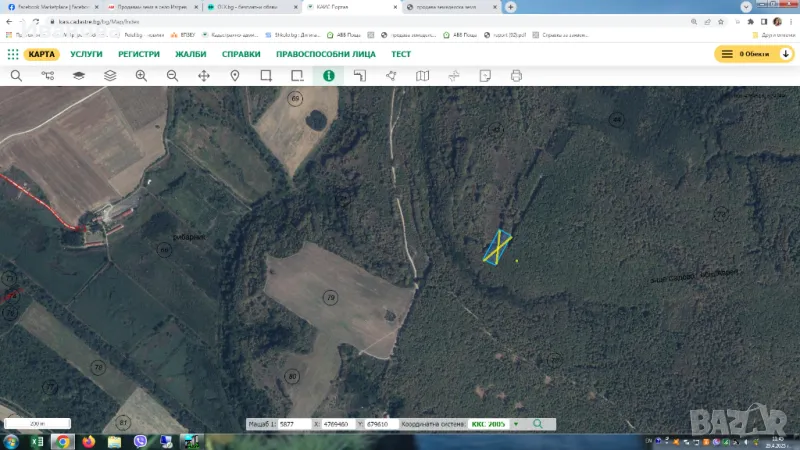Click the Мащаб scale input field
Image resolution: width=800 pixels, height=450 pixels.
pos(292,424)
